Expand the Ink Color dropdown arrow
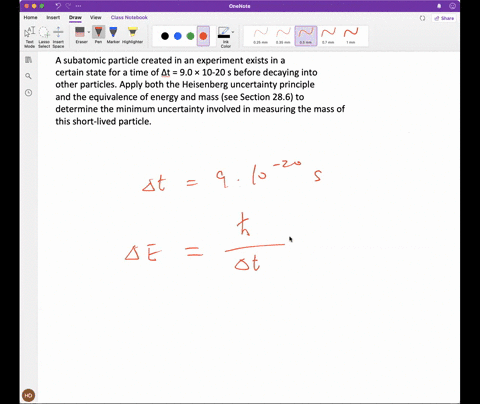480x404 pixels. coord(233,32)
